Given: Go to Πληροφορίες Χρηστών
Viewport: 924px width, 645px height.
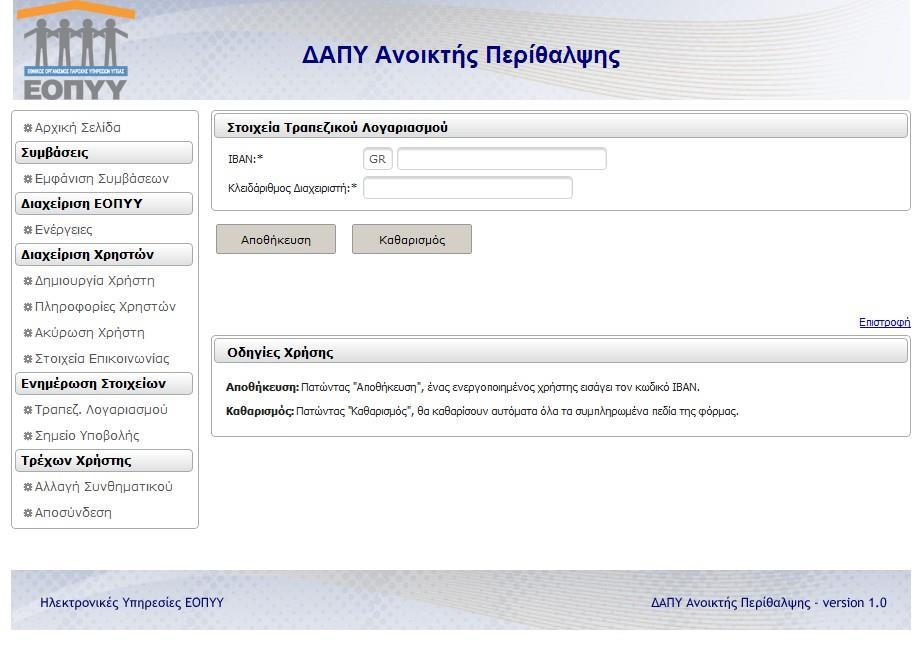Looking at the screenshot, I should [105, 306].
